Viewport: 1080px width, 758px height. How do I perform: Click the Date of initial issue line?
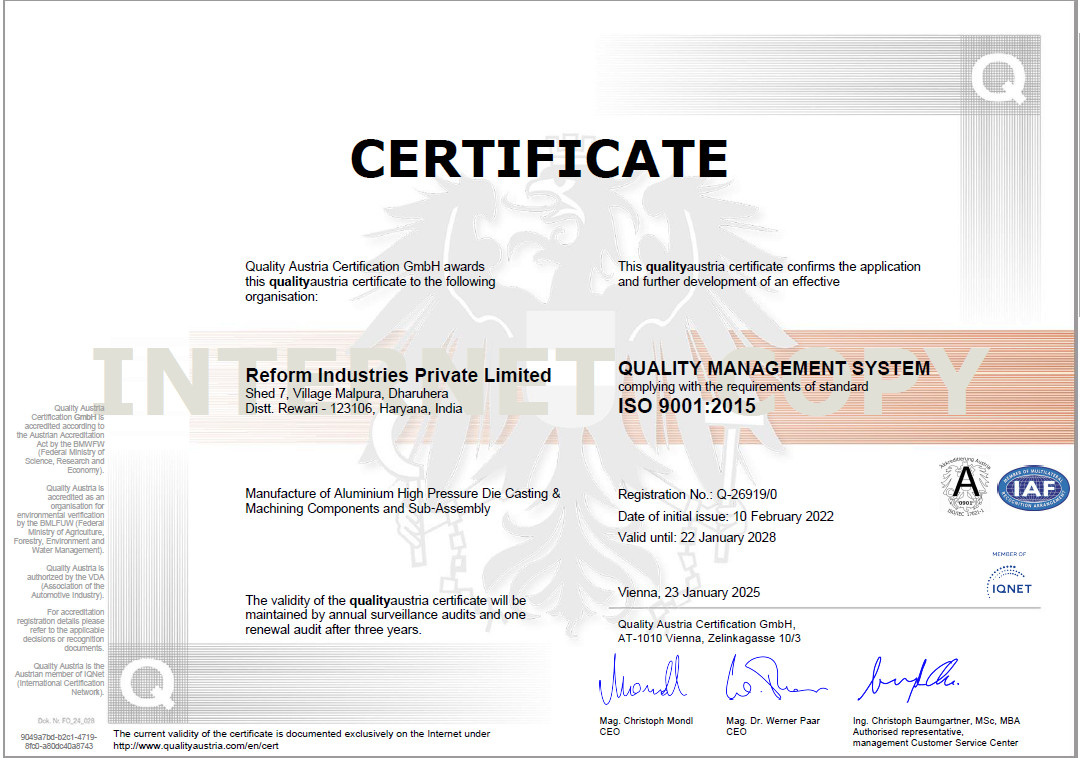pyautogui.click(x=725, y=516)
